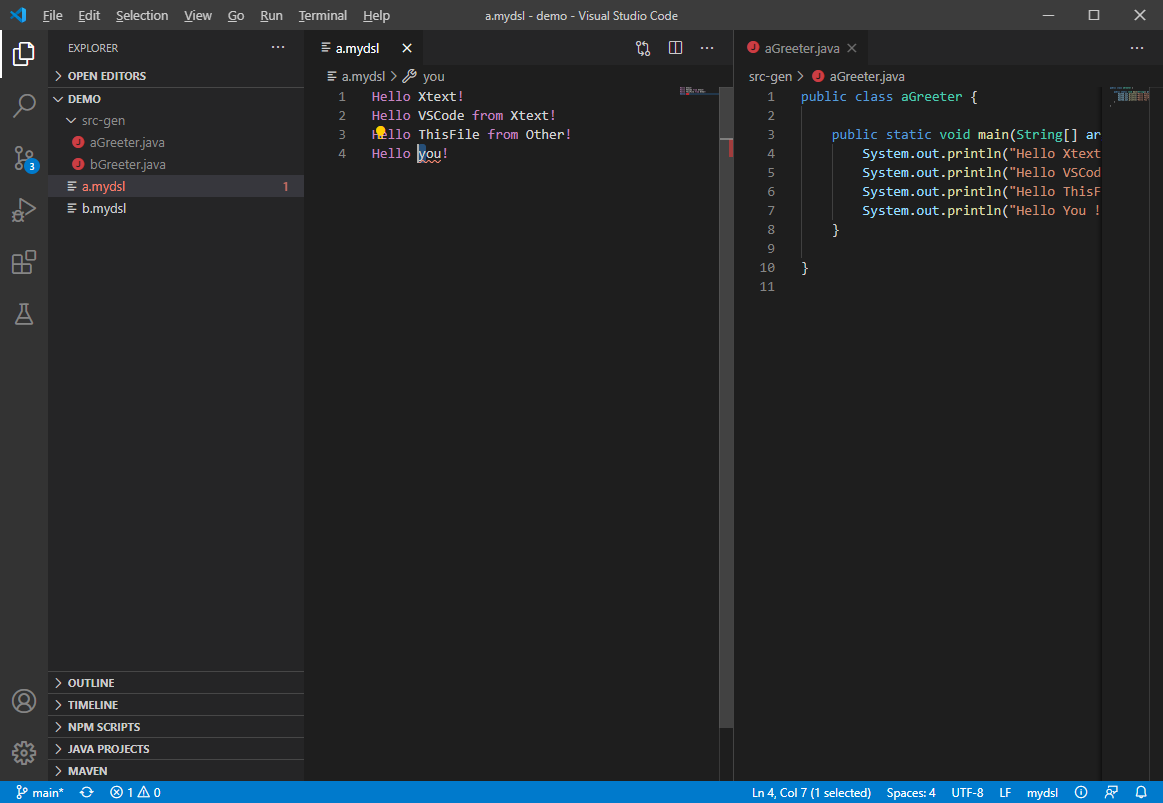Click the lightbulb quick fix icon
The width and height of the screenshot is (1163, 803).
tap(380, 132)
